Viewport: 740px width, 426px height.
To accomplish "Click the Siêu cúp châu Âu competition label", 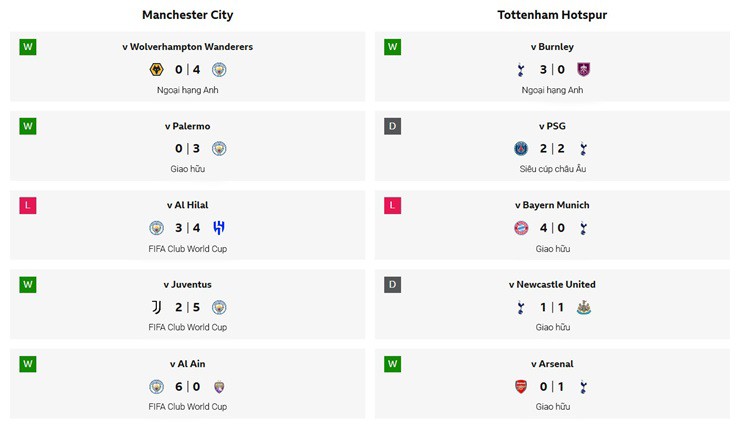I will [x=553, y=169].
